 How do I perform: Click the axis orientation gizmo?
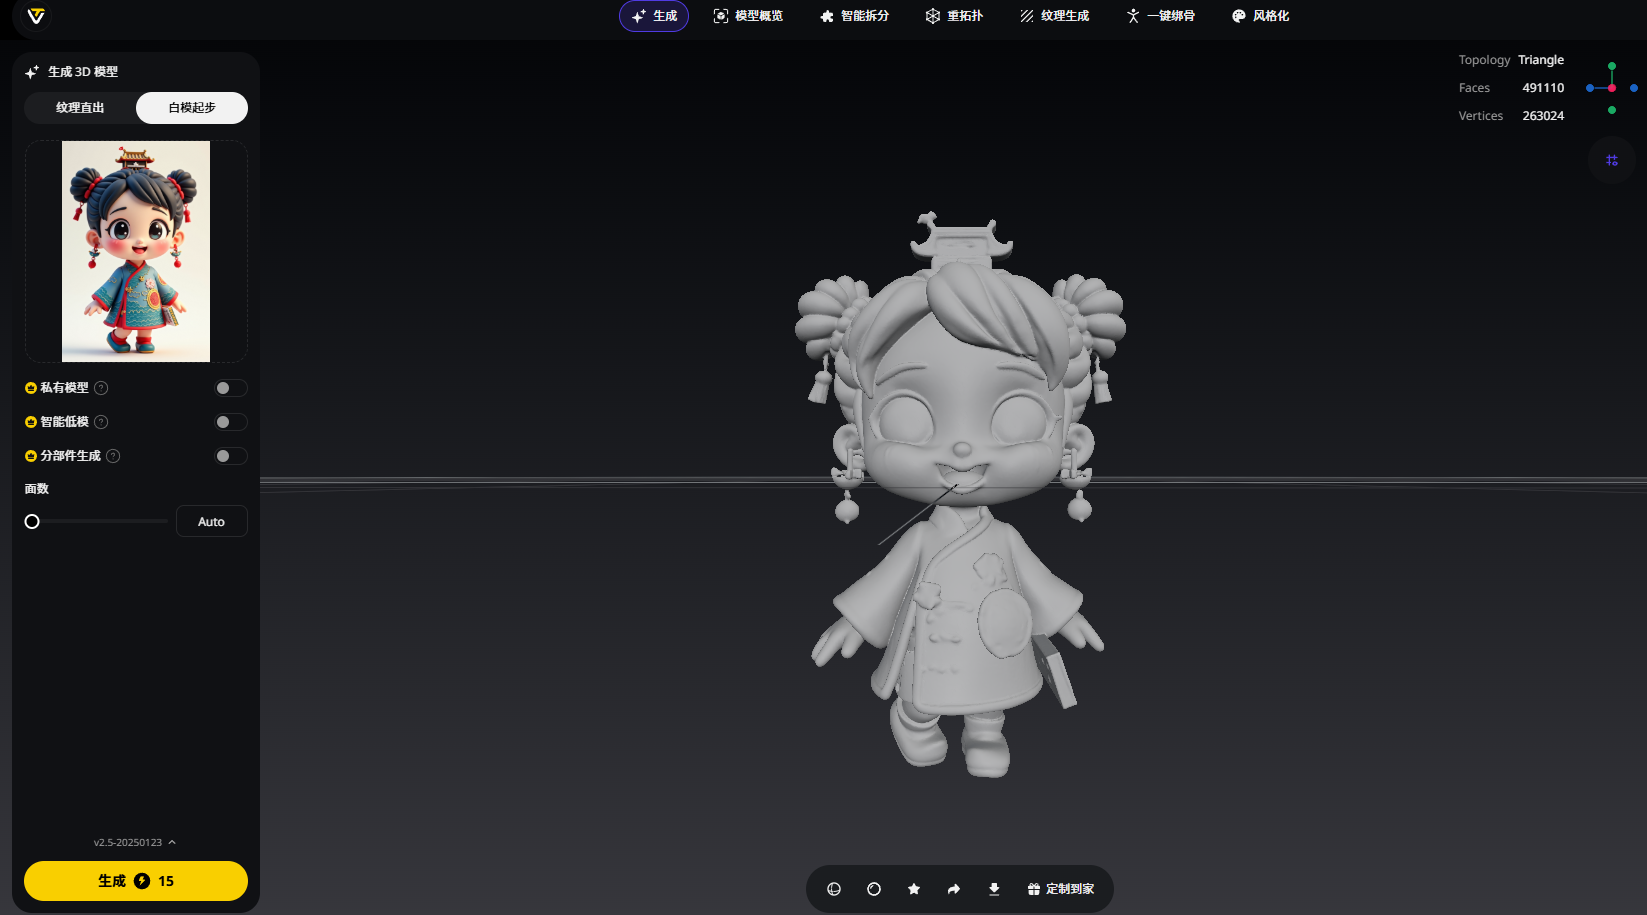(x=1612, y=88)
